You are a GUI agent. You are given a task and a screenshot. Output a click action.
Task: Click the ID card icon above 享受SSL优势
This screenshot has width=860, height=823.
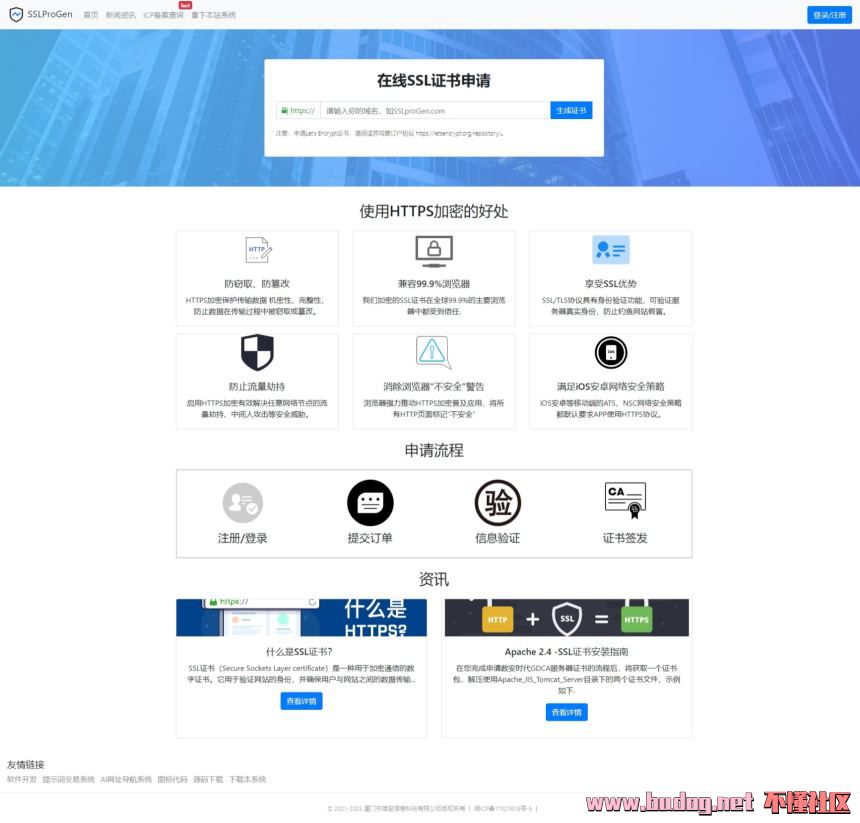610,250
